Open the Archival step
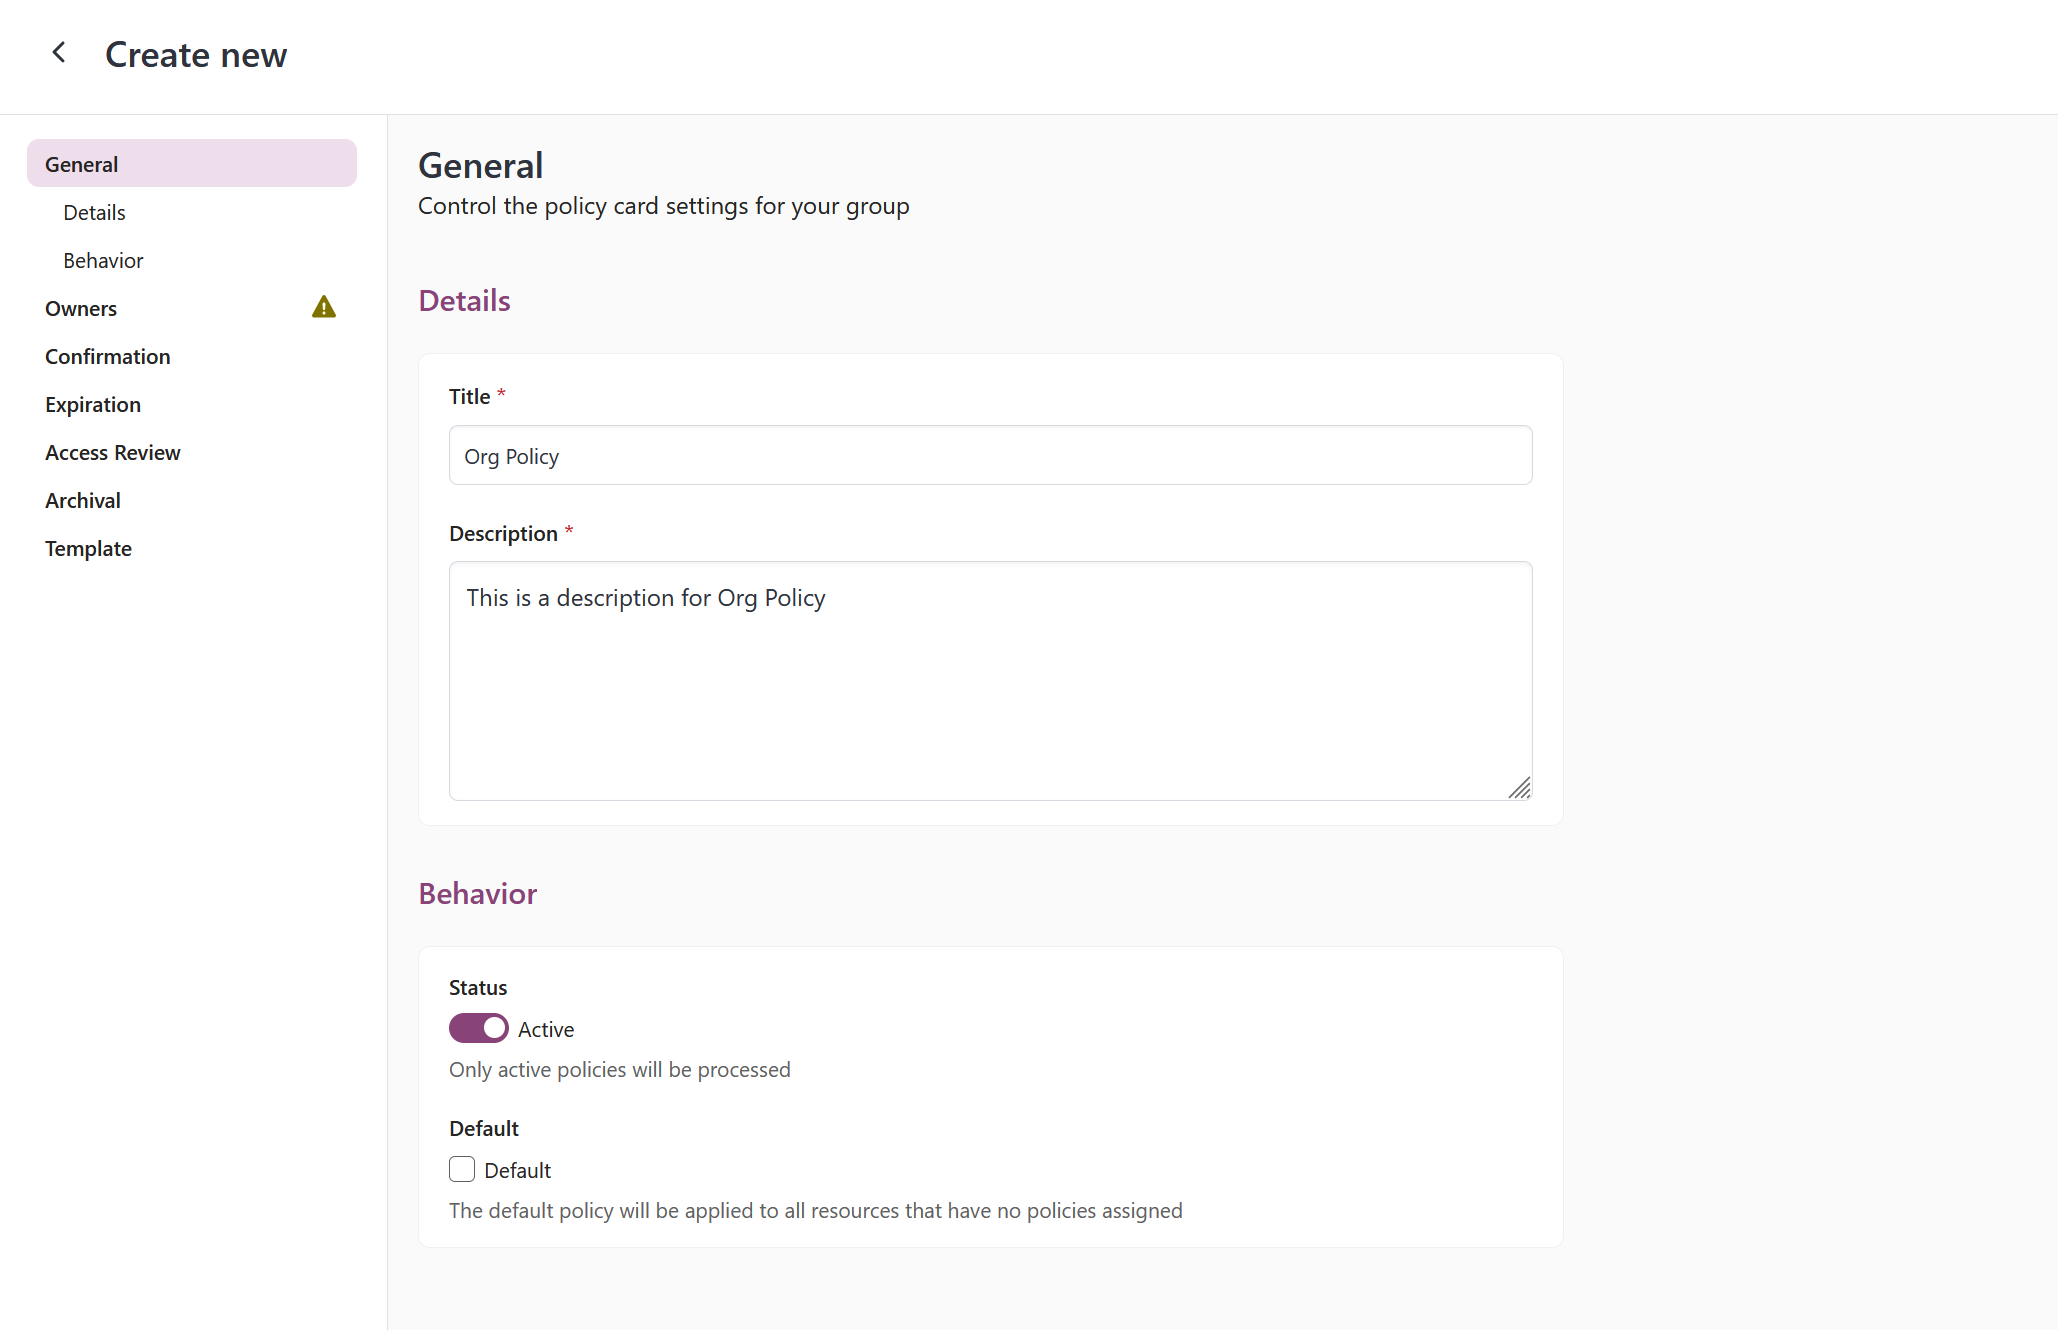2058x1330 pixels. coord(83,500)
